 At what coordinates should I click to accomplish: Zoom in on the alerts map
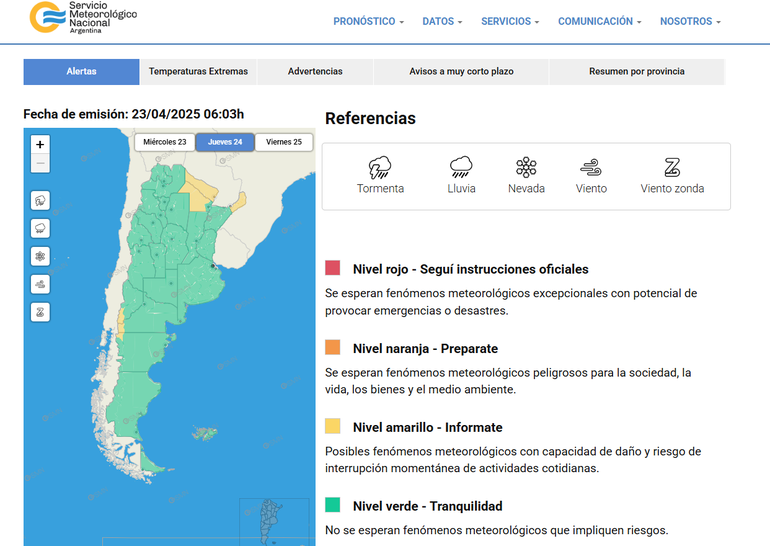(40, 145)
